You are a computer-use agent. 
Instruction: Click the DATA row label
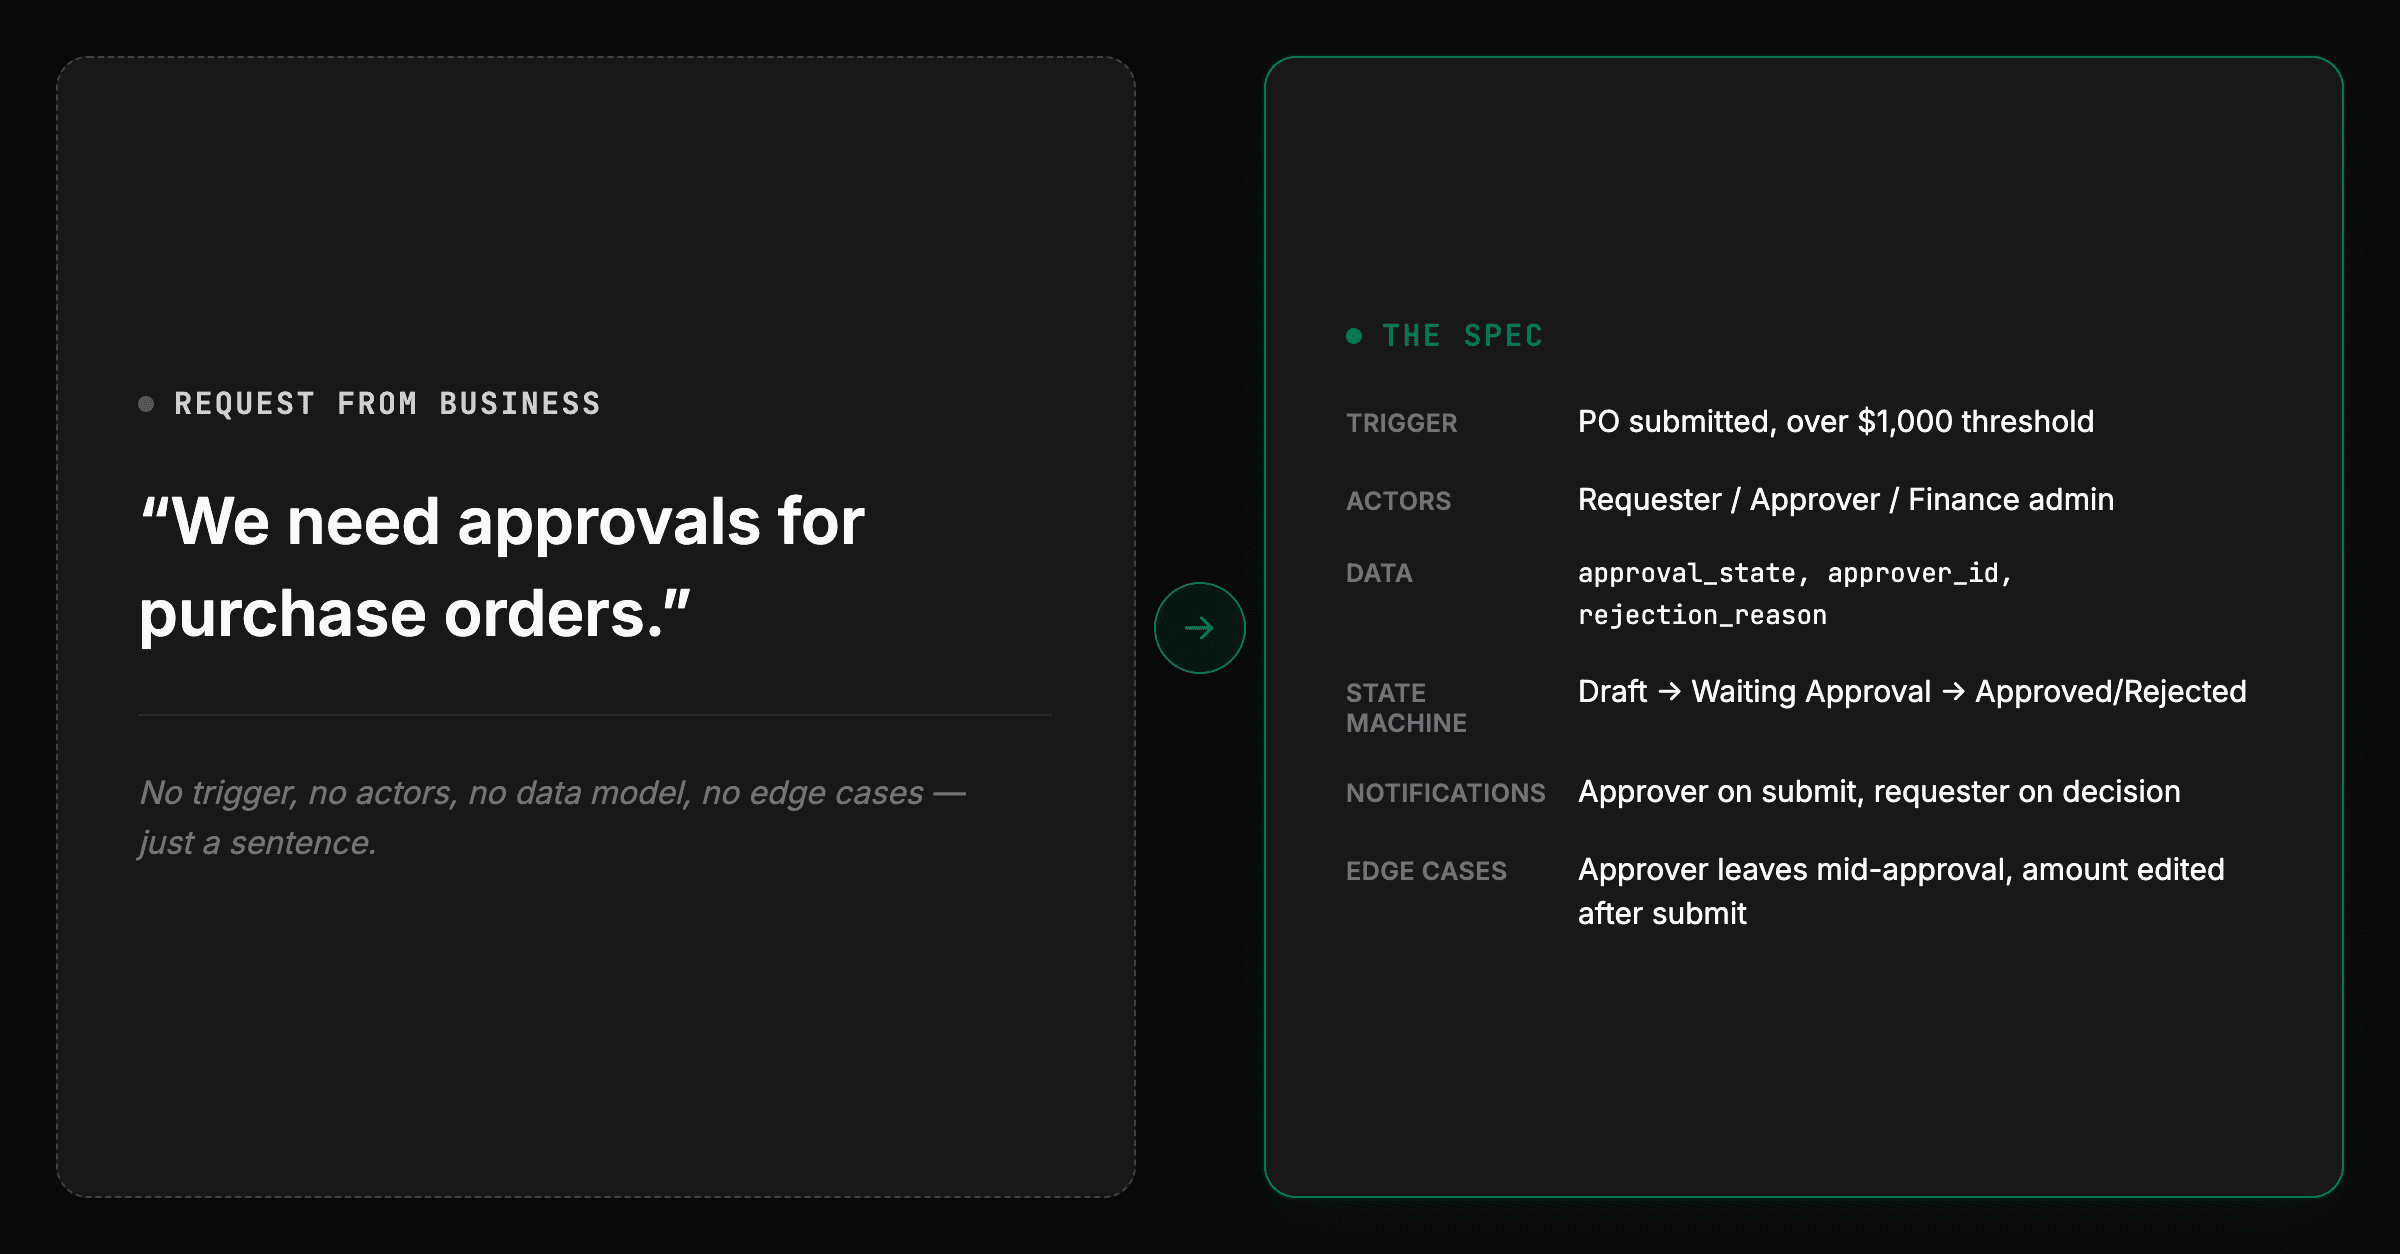click(x=1379, y=573)
